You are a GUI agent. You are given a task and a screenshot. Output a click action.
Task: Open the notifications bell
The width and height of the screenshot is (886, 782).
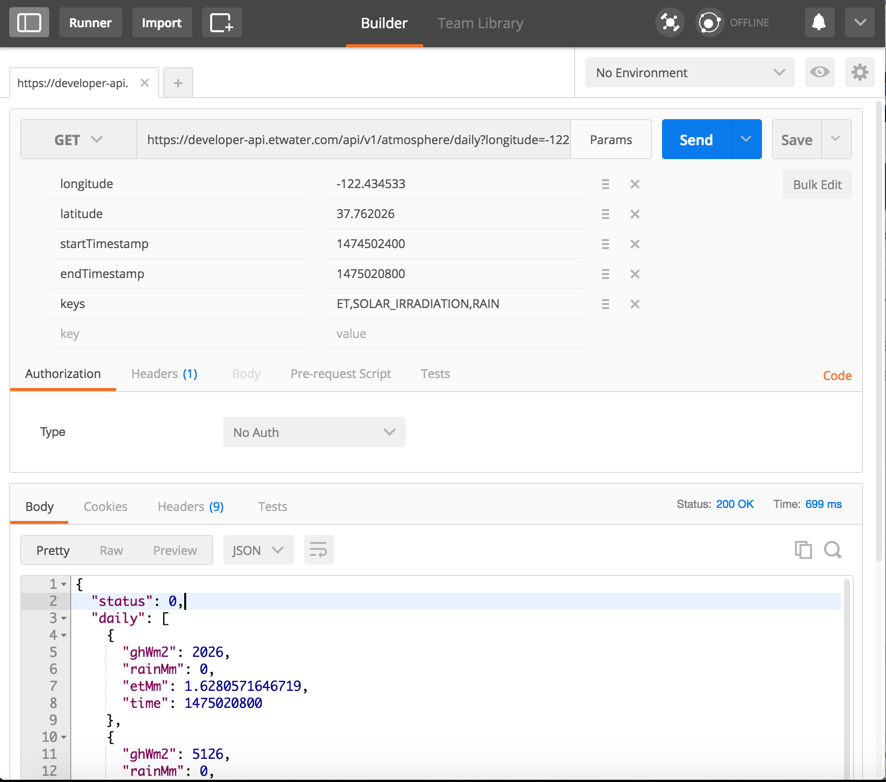(818, 22)
